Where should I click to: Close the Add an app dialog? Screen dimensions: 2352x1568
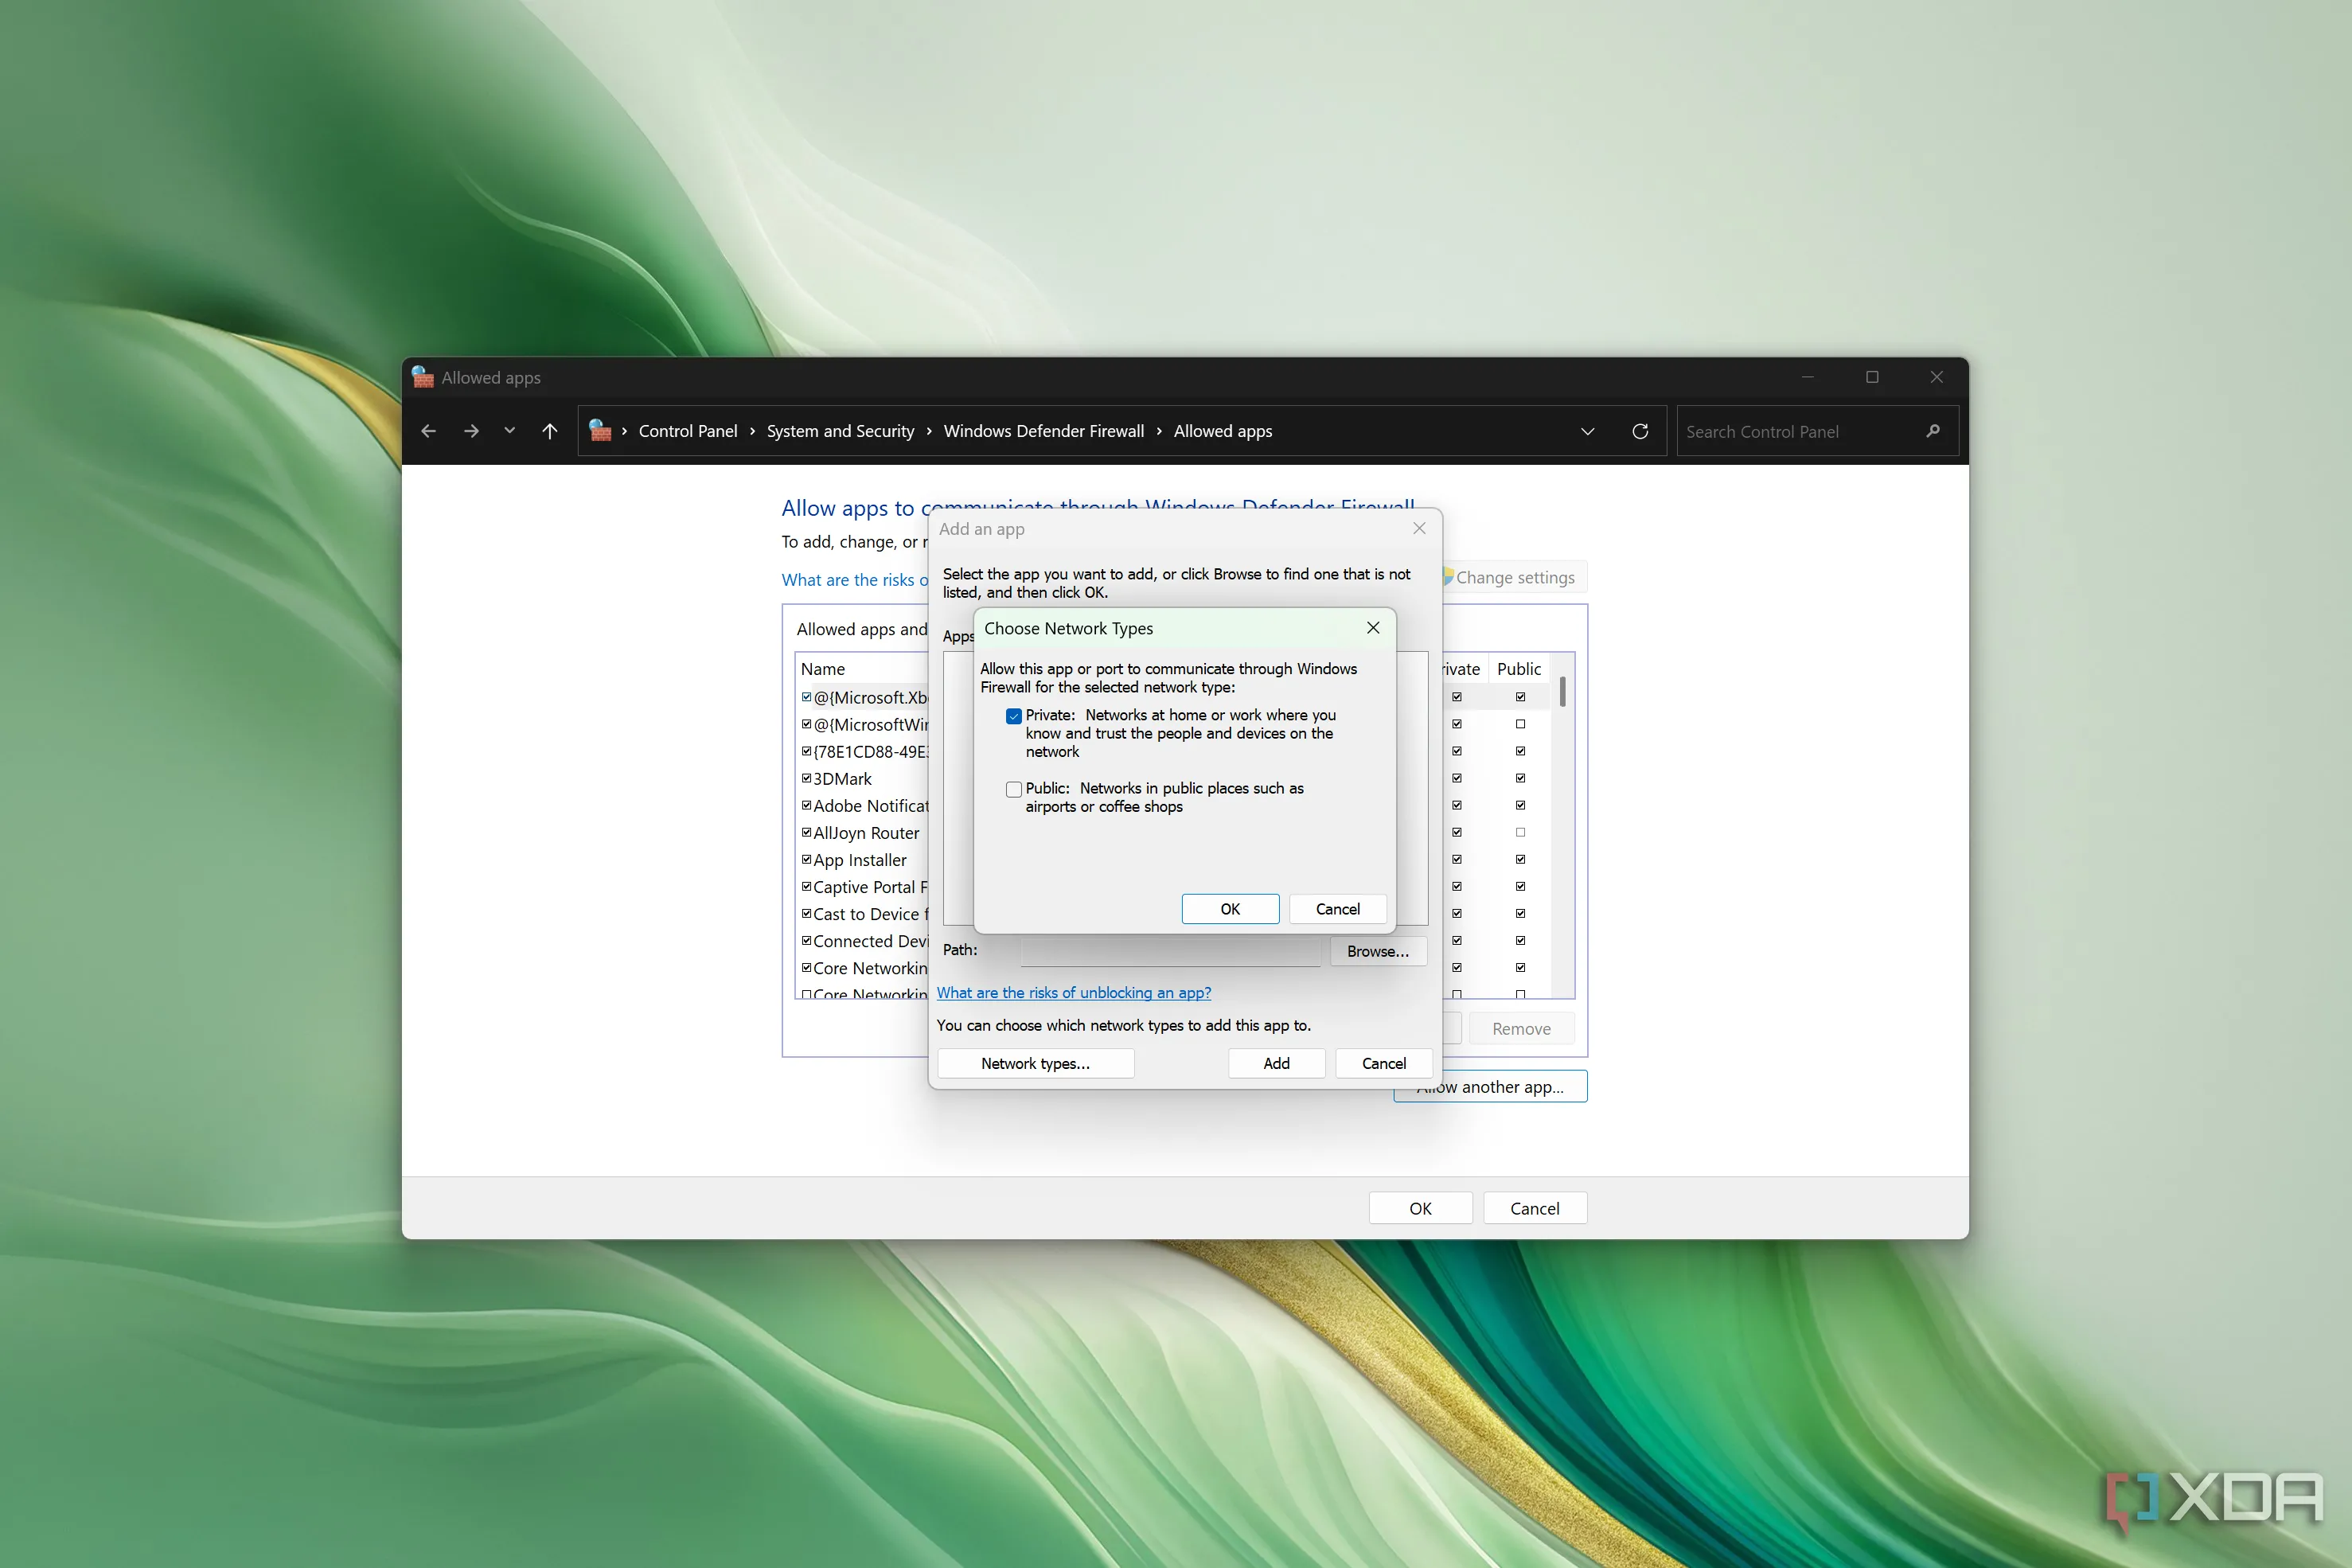point(1419,529)
